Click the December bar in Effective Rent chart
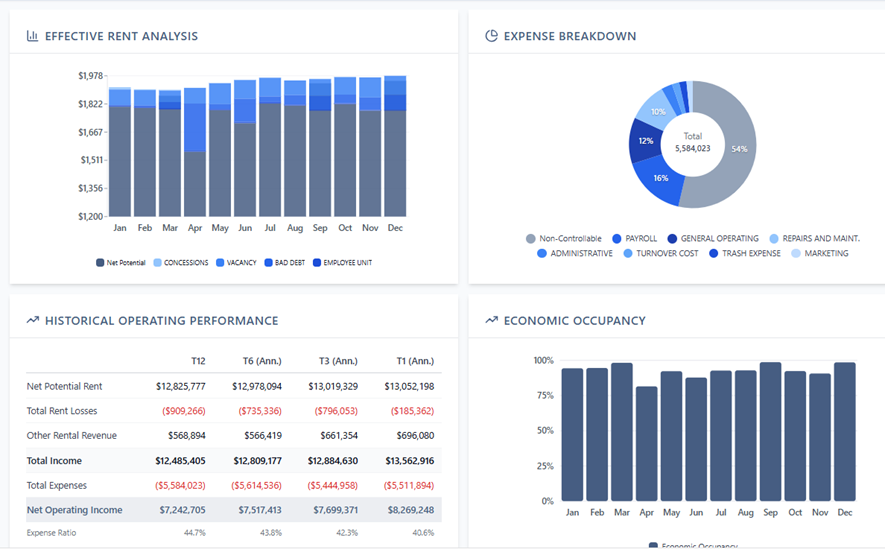 click(395, 146)
